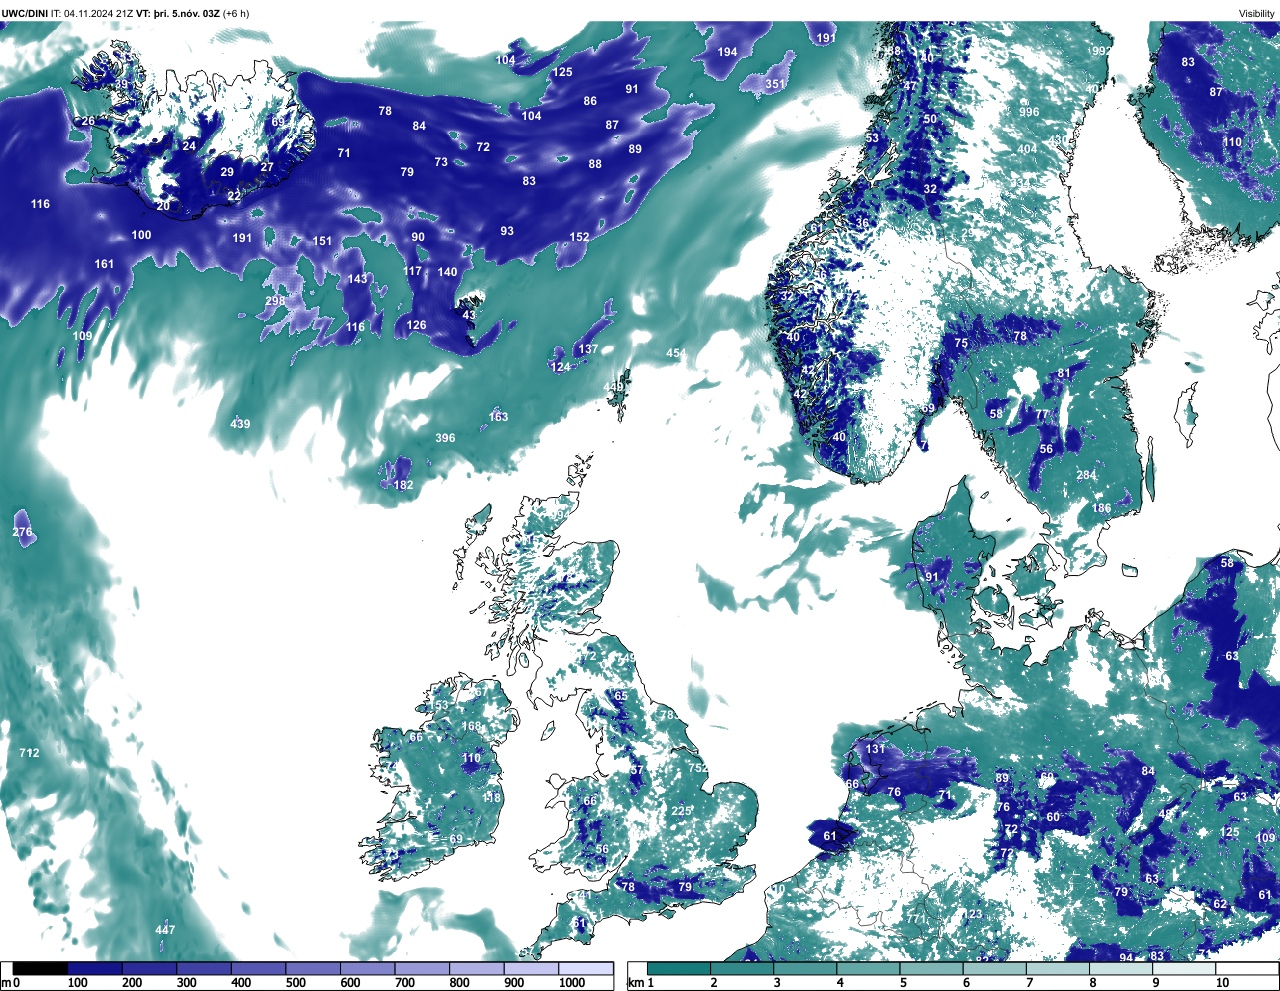Click the visibility value 20 in Iceland
Screen dimensions: 1280x991
click(163, 205)
